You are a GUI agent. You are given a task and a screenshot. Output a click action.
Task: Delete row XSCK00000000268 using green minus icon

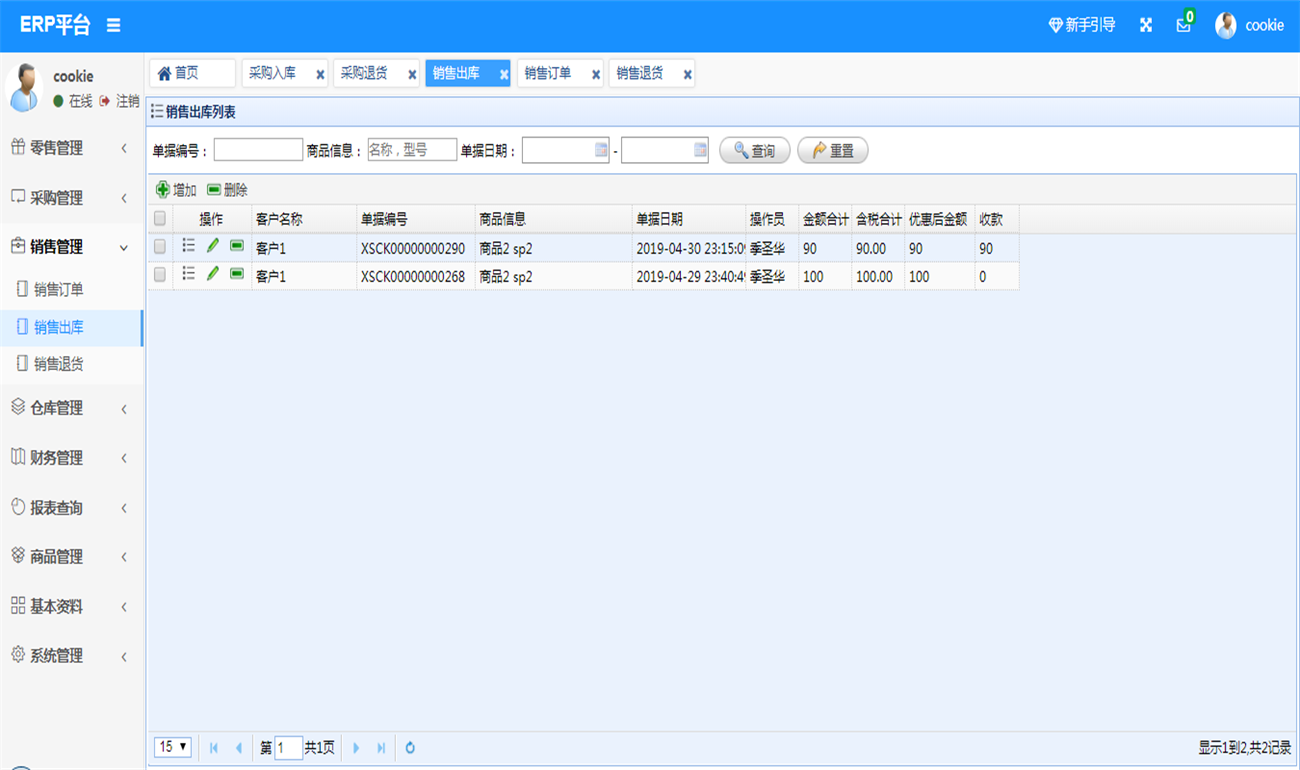tap(237, 274)
